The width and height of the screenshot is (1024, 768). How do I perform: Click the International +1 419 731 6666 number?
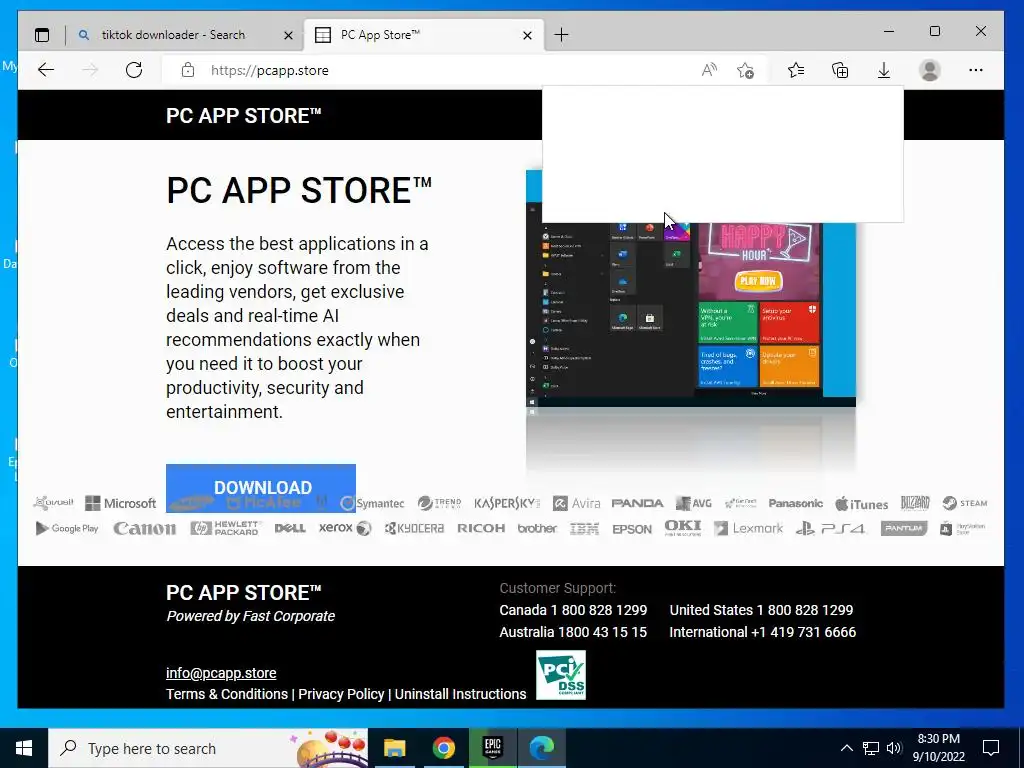tap(762, 632)
